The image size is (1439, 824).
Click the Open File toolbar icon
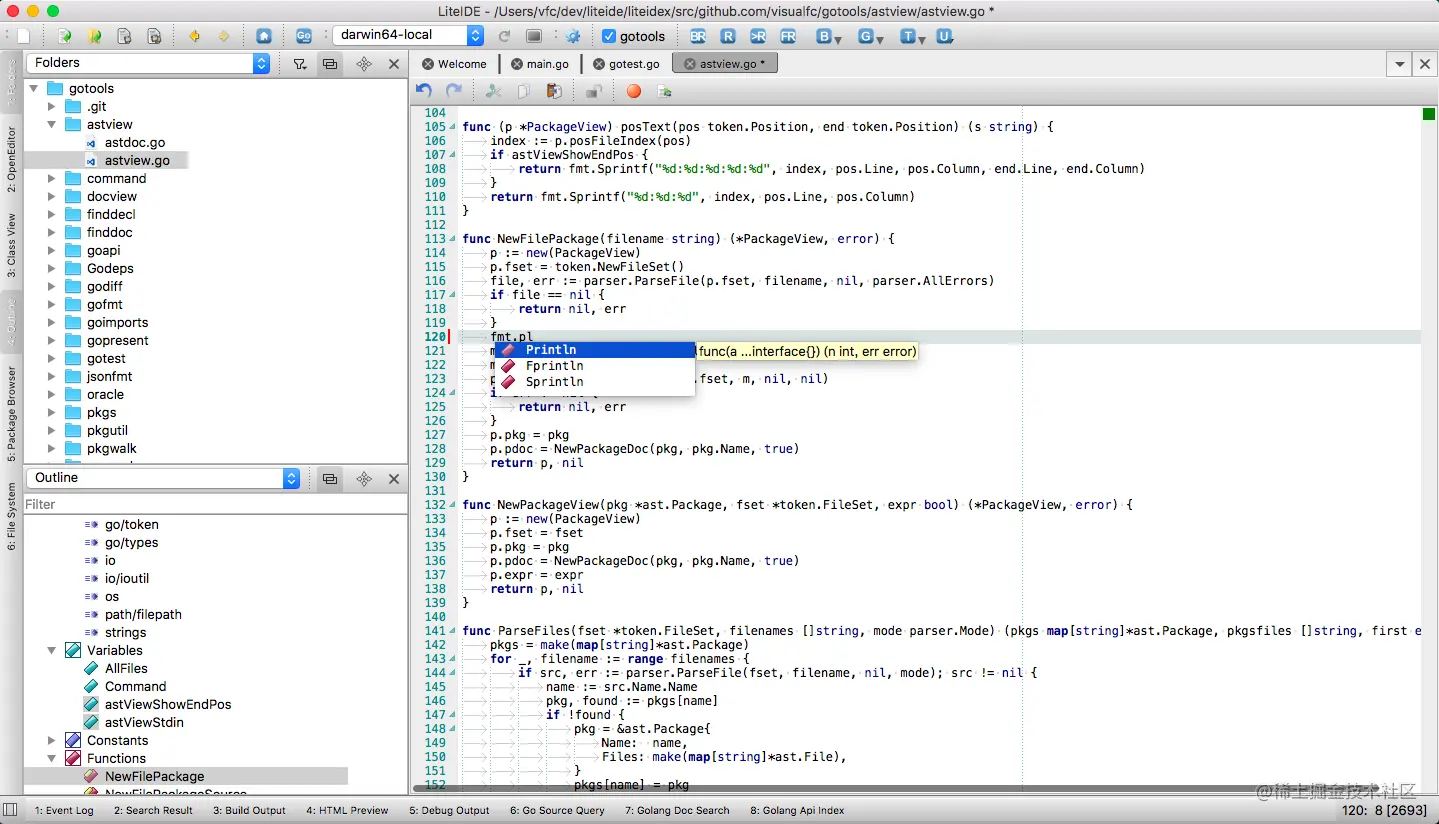[x=65, y=36]
